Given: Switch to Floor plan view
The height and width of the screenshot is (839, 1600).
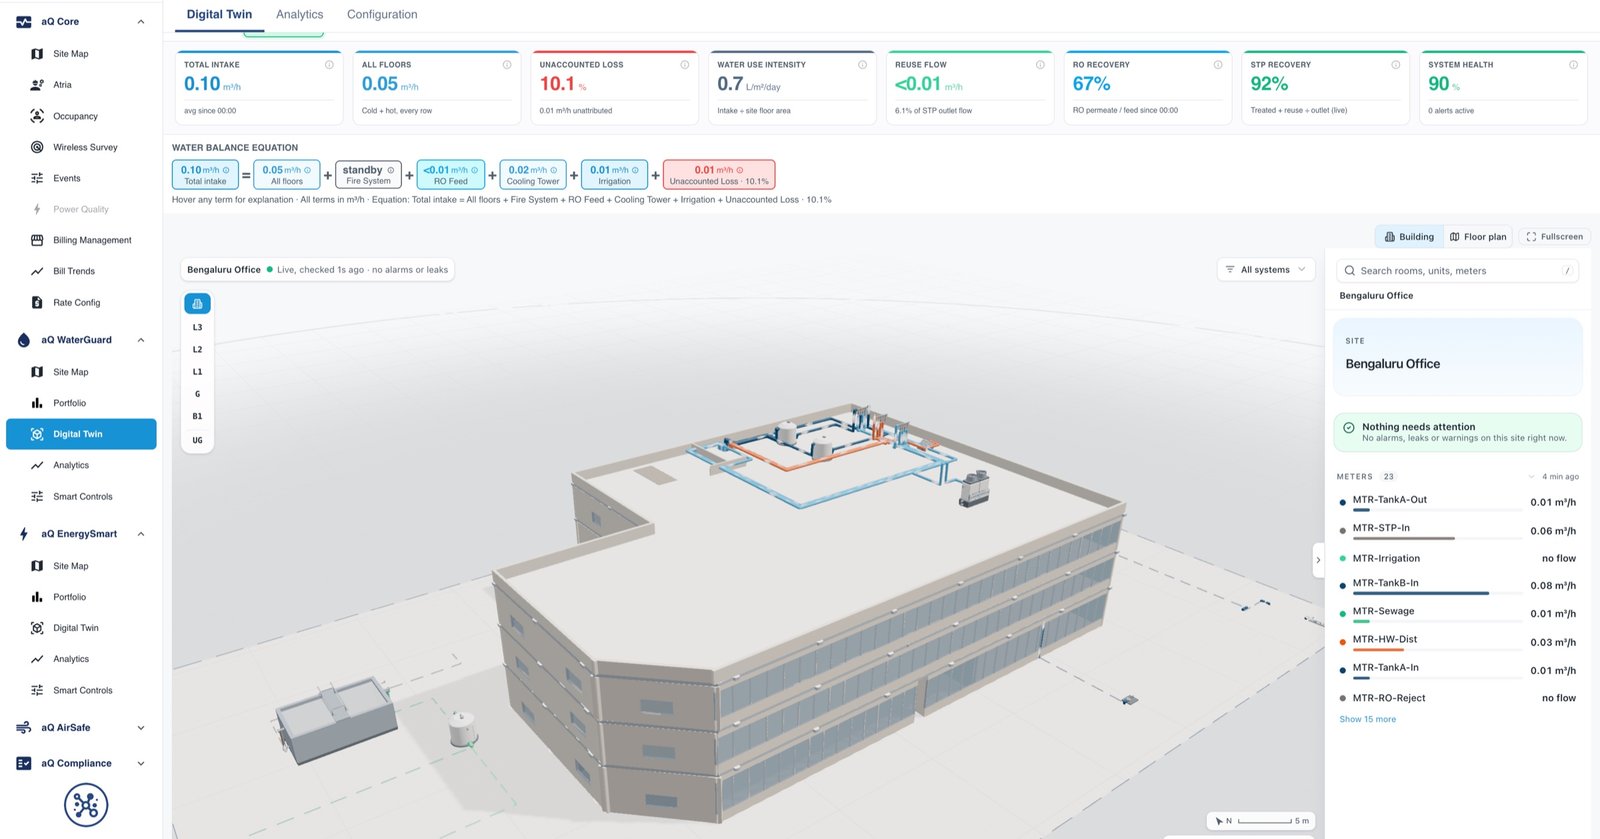Looking at the screenshot, I should (x=1478, y=237).
